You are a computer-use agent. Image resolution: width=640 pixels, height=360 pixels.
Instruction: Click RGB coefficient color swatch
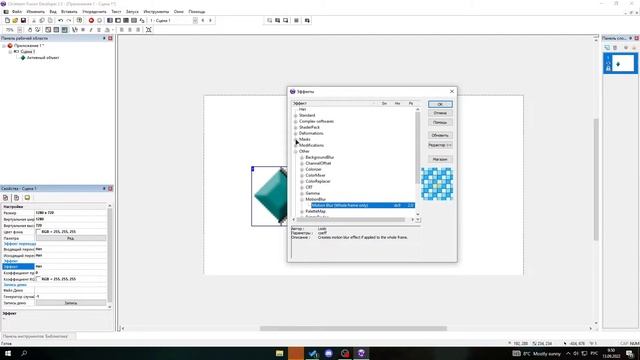pyautogui.click(x=38, y=279)
